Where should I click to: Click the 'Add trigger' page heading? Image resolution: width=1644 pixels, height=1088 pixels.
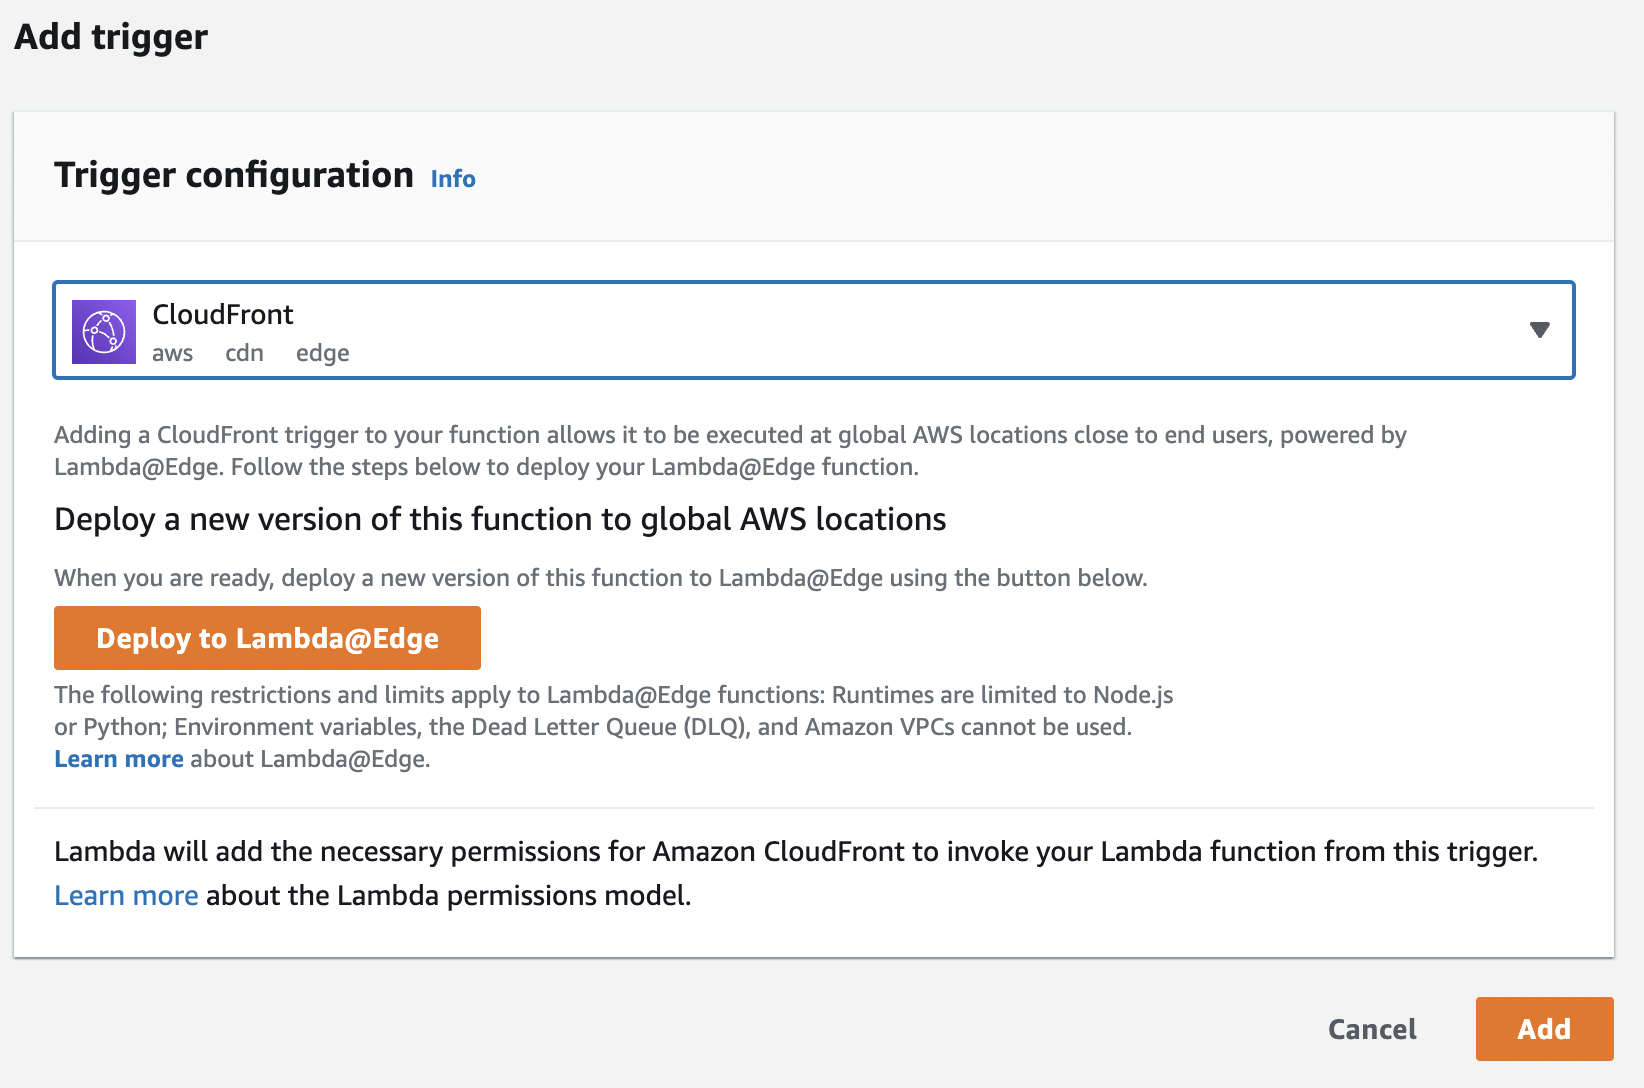coord(111,37)
